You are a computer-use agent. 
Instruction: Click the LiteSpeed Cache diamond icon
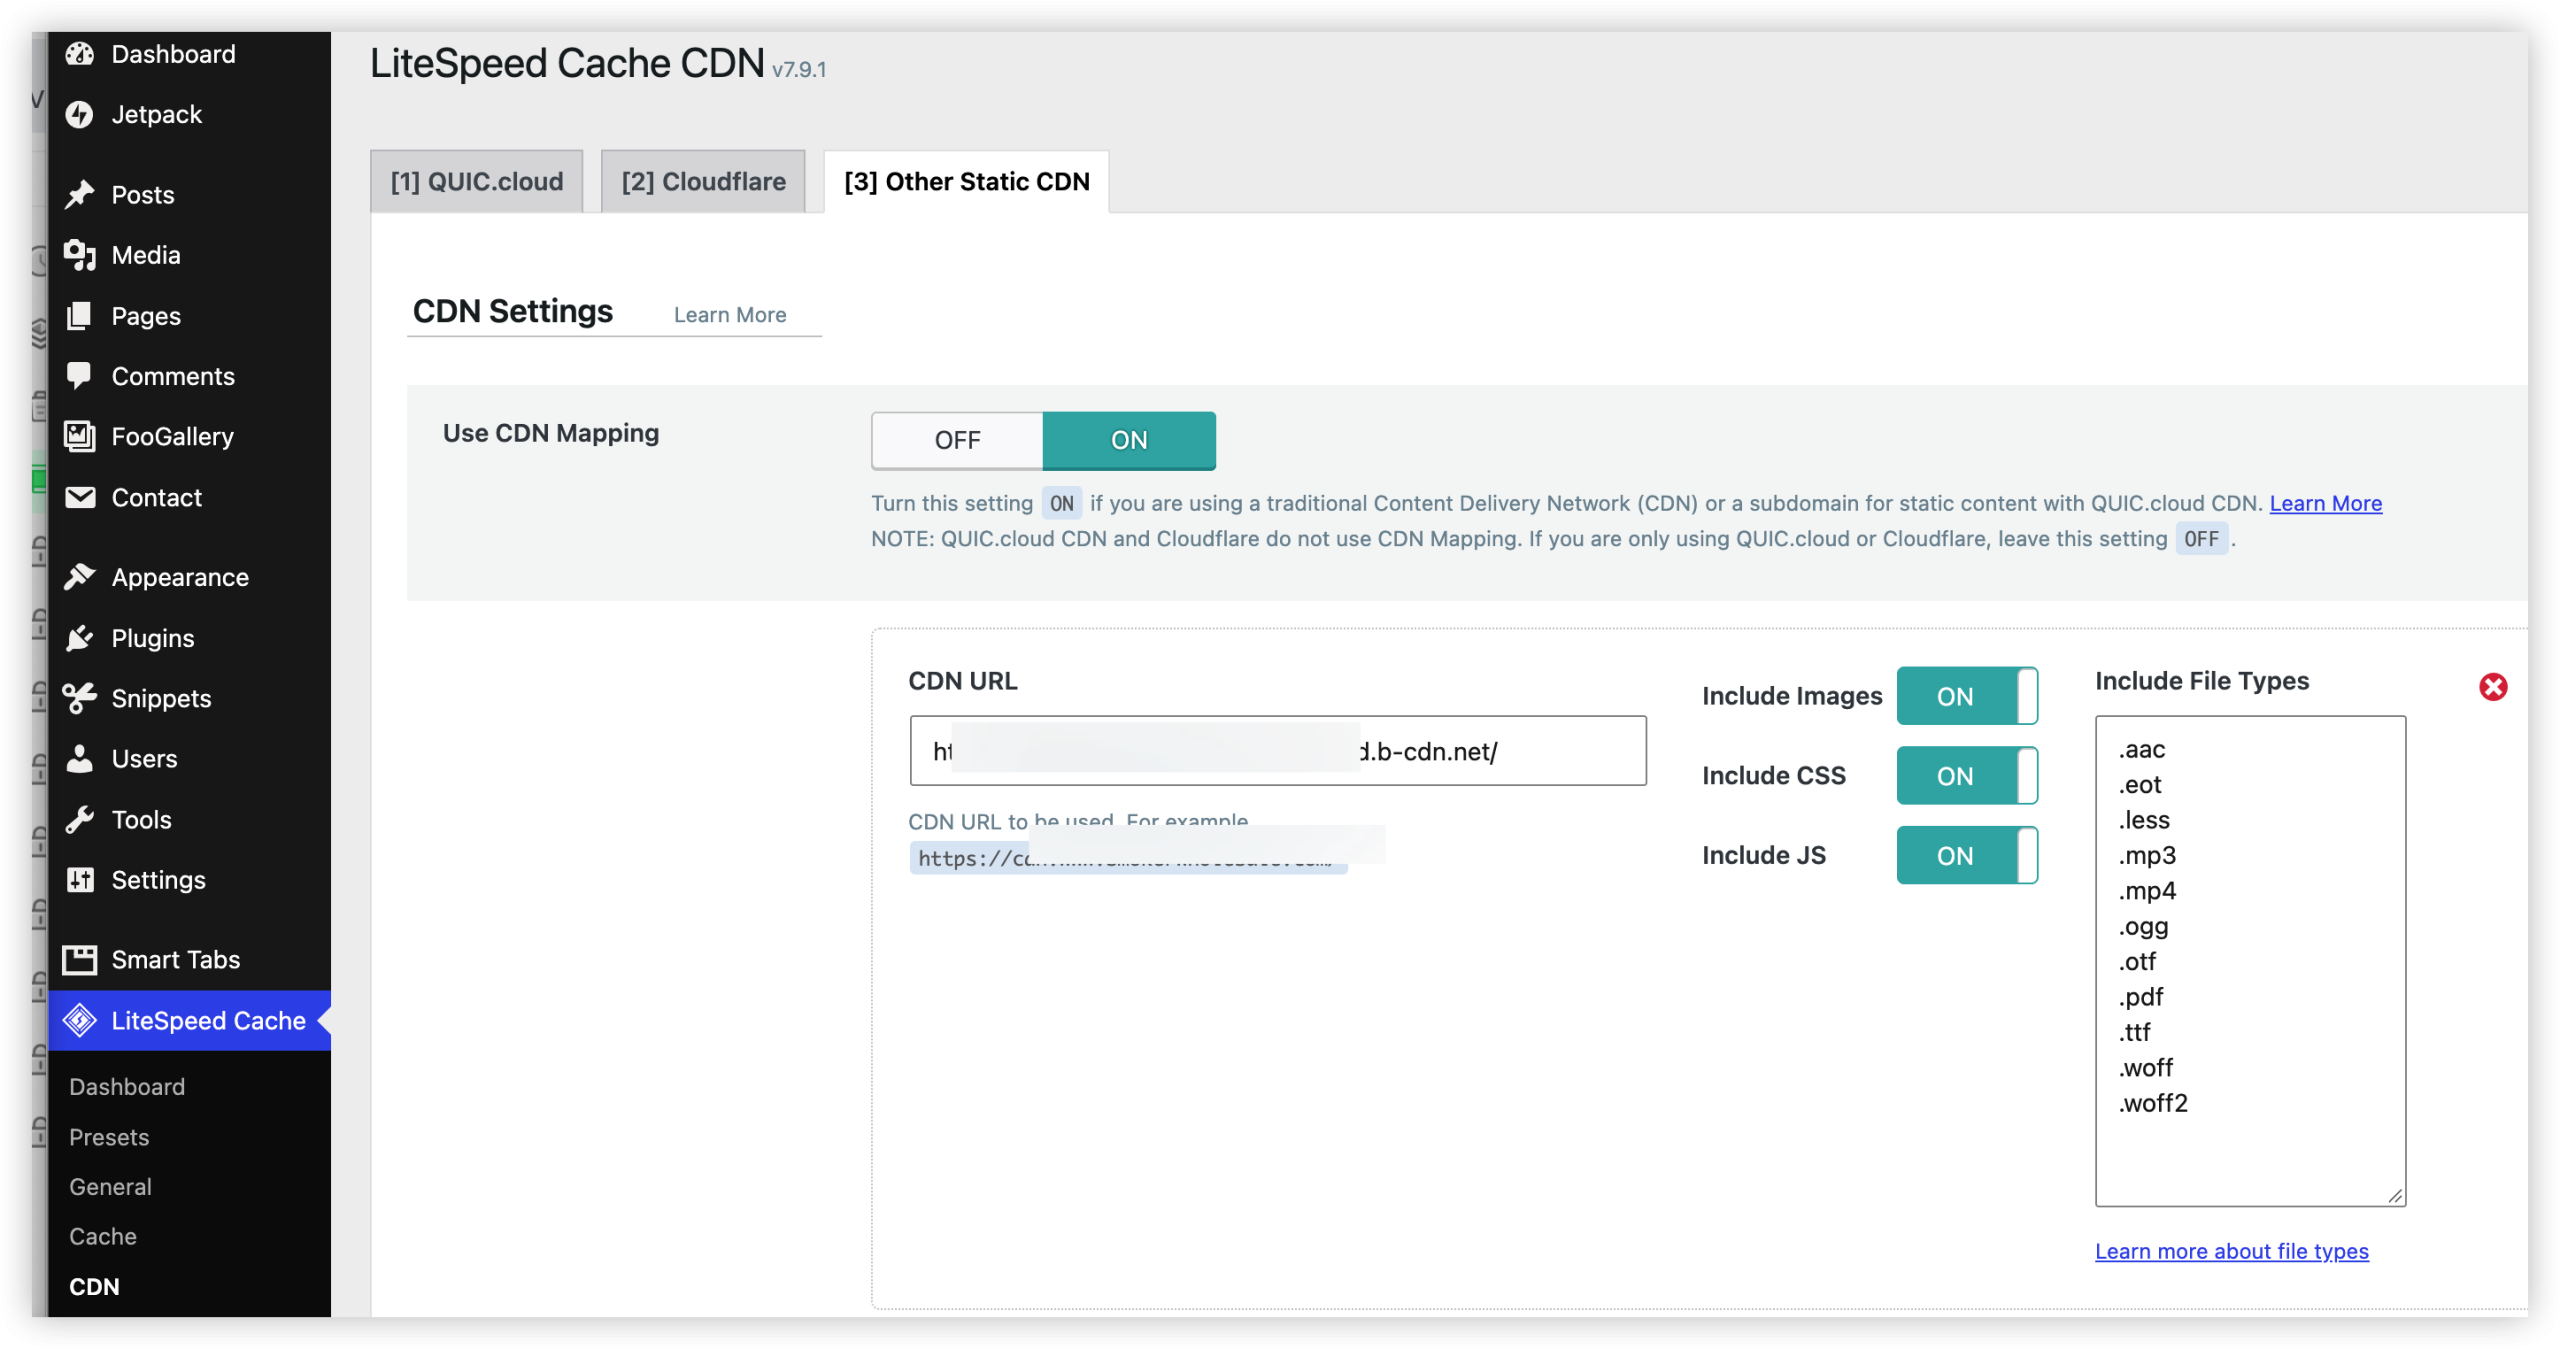click(79, 1020)
